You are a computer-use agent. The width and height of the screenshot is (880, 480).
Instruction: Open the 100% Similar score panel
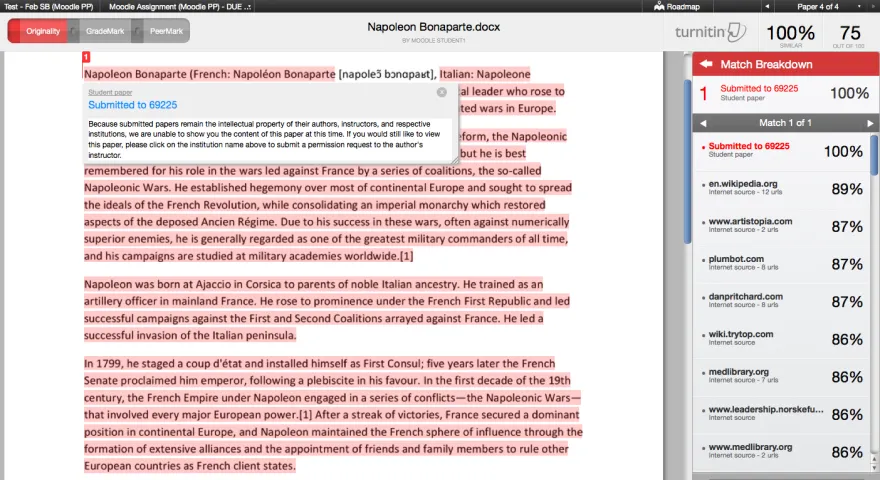click(790, 35)
